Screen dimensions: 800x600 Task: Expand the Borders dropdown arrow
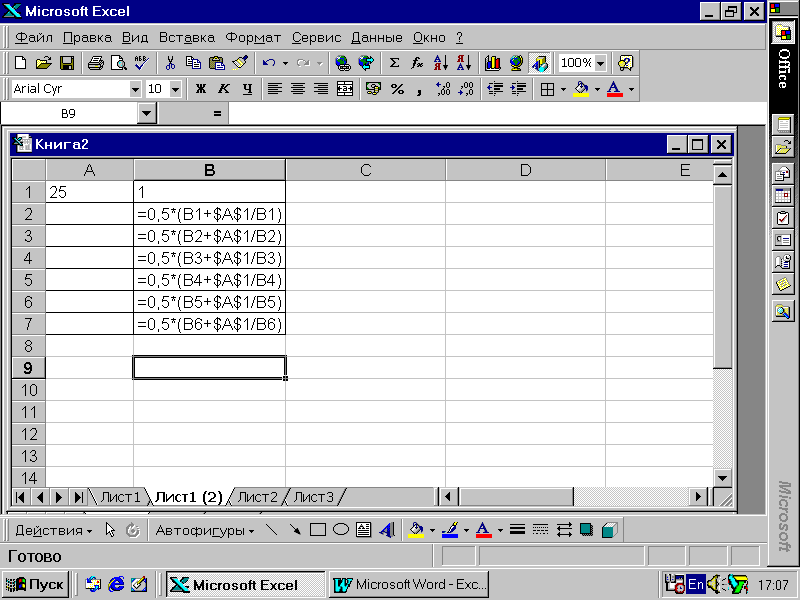(563, 89)
